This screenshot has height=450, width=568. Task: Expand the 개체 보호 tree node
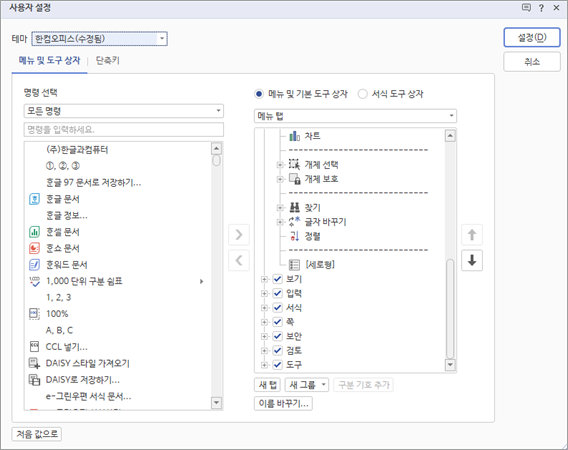point(280,179)
